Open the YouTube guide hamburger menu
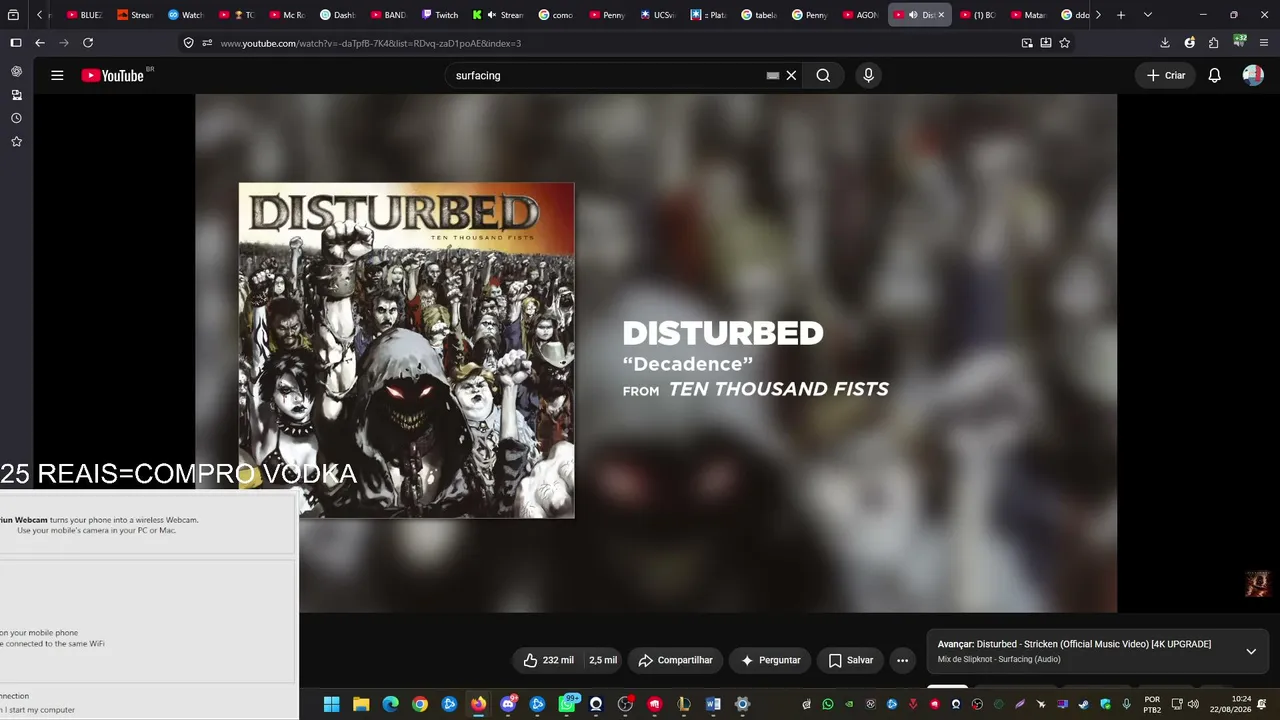The height and width of the screenshot is (720, 1280). (57, 75)
